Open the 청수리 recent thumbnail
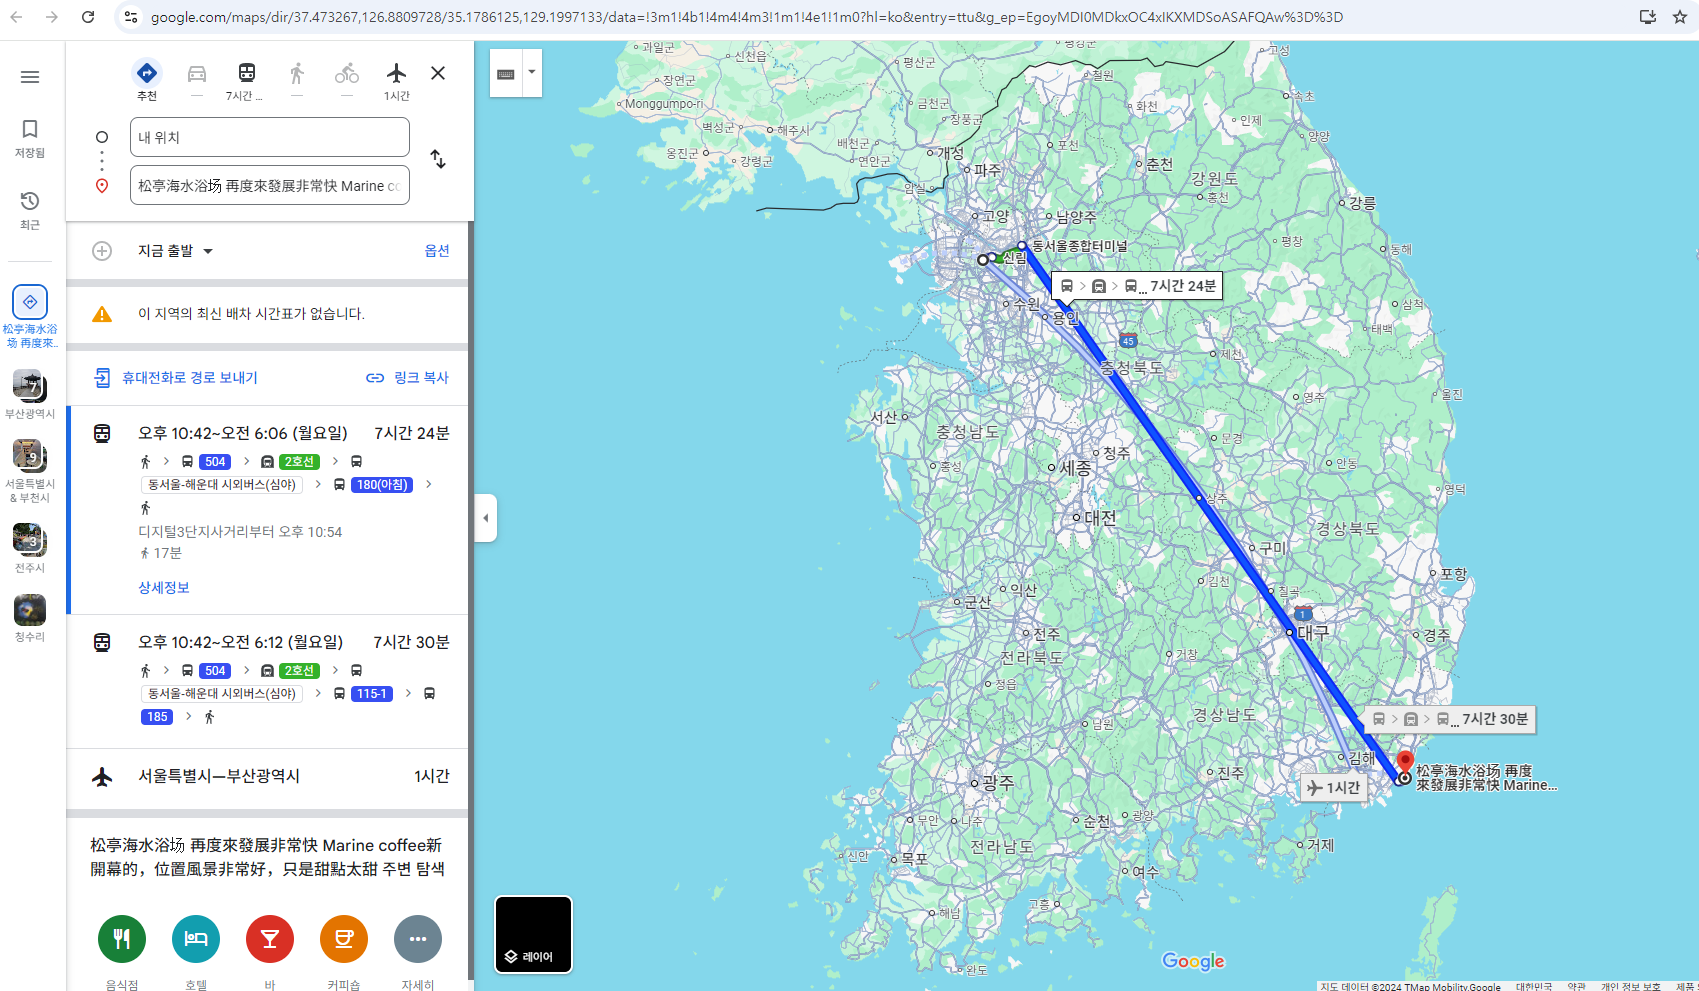Viewport: 1699px width, 991px height. coord(30,618)
